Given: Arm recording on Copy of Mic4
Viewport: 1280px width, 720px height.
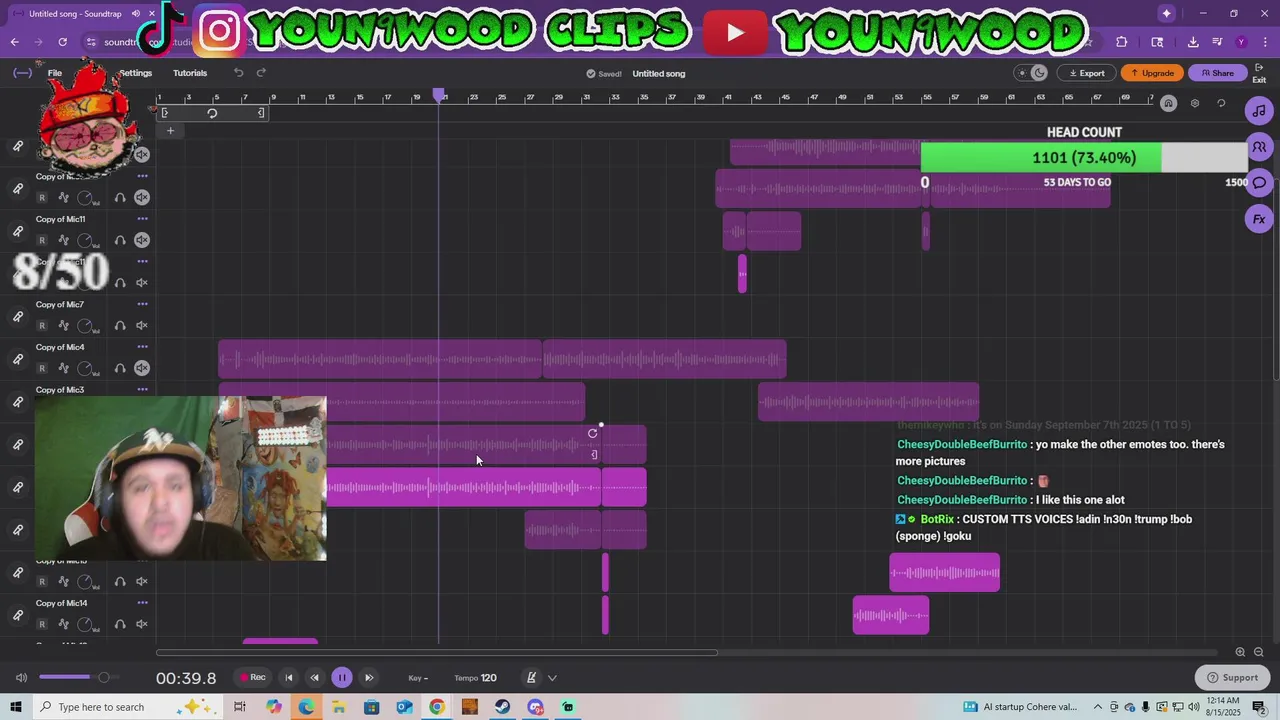Looking at the screenshot, I should 42,368.
